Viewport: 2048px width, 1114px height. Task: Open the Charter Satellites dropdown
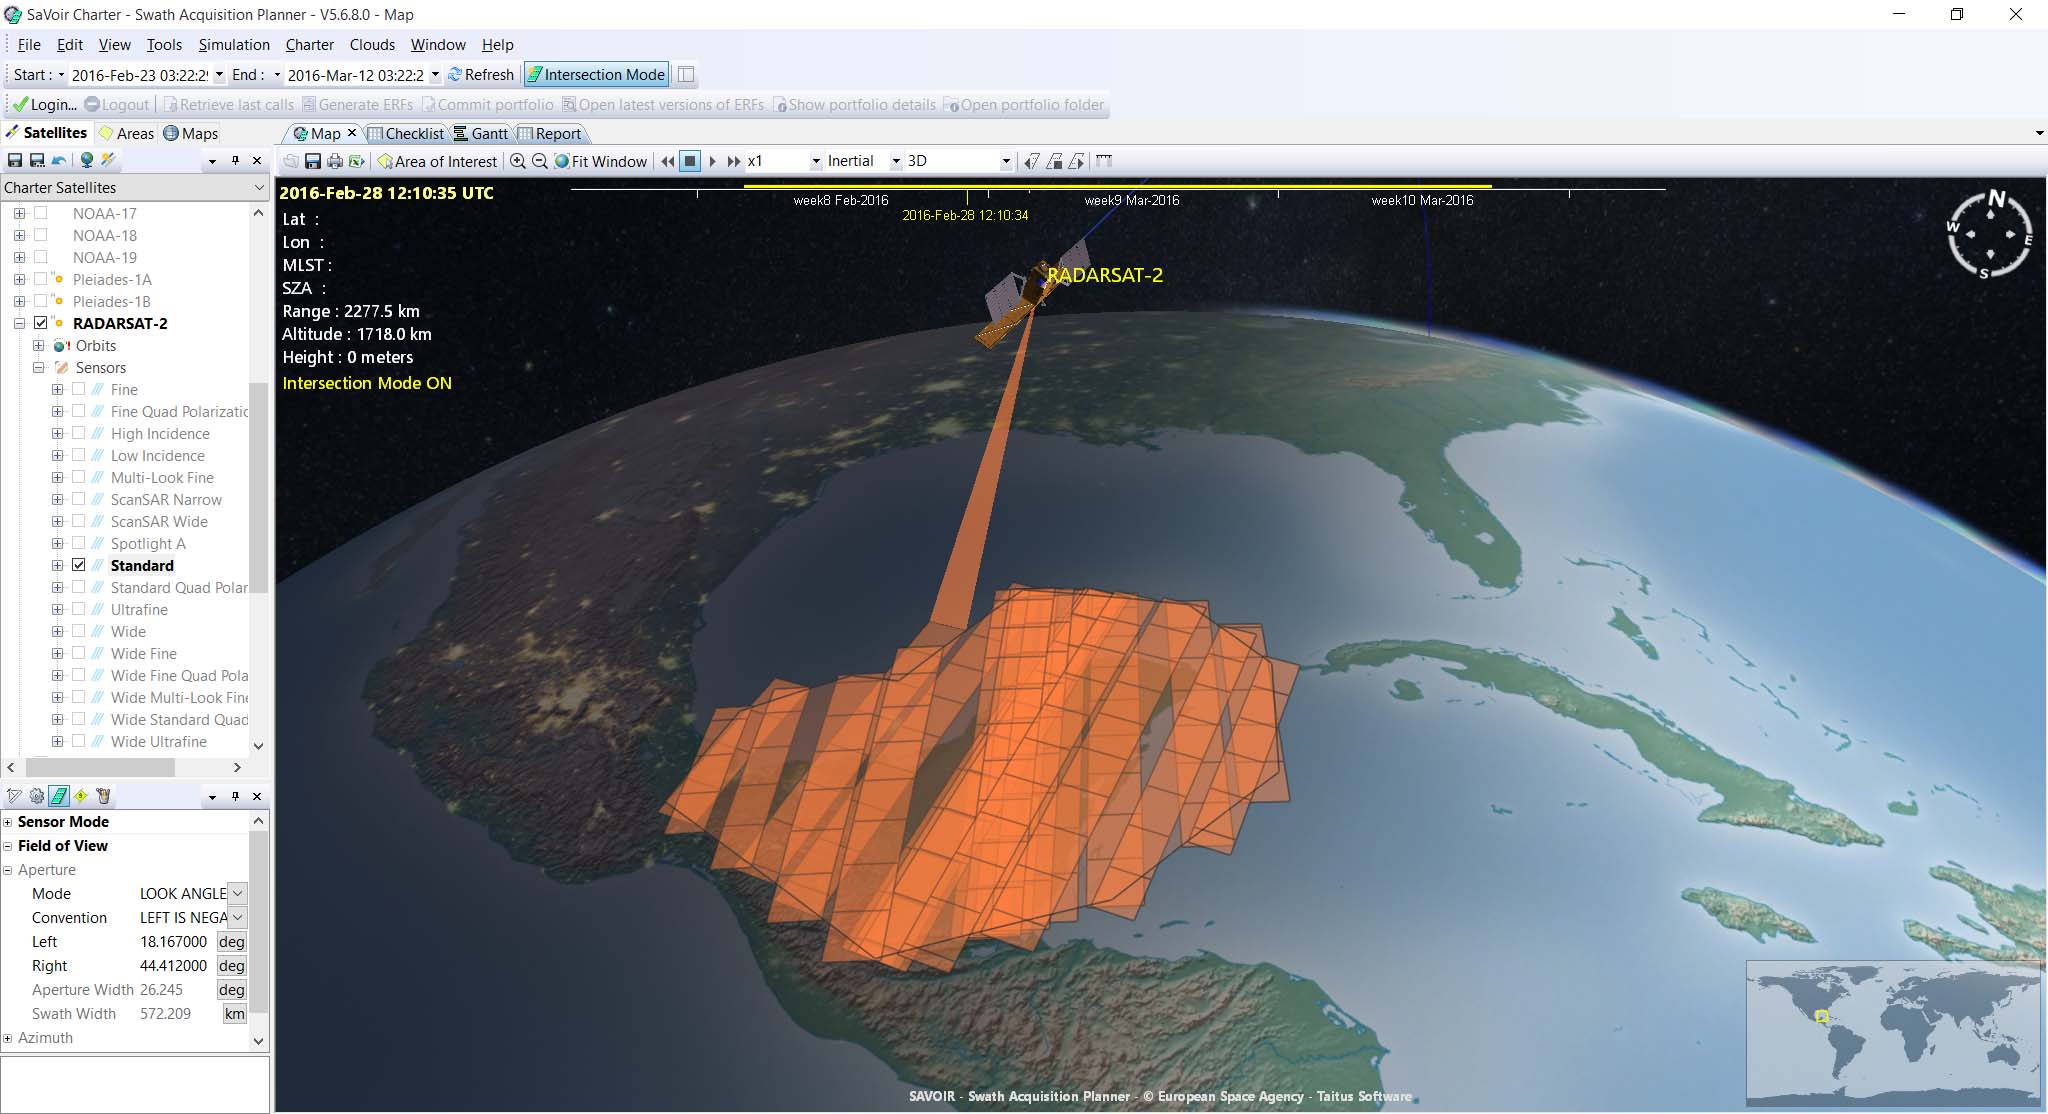(x=259, y=187)
